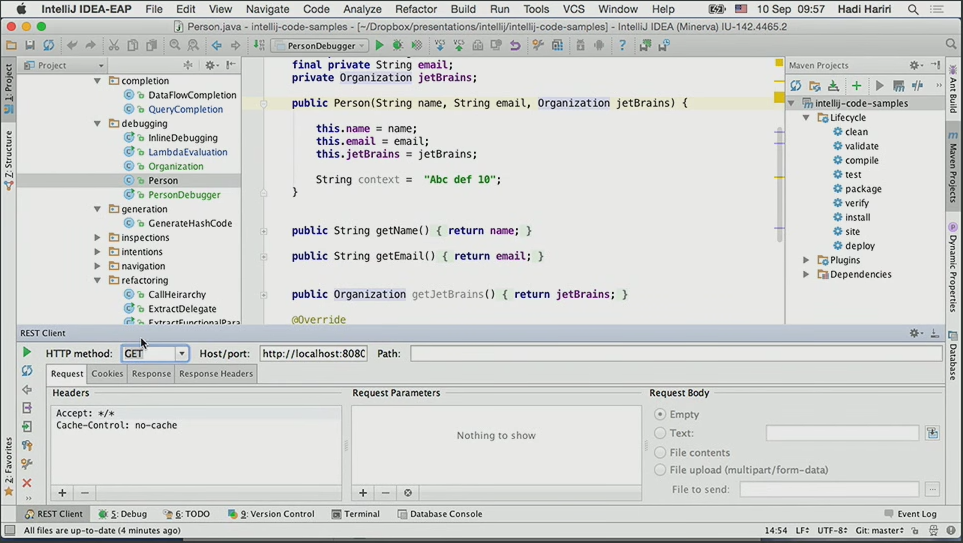This screenshot has height=543, width=963.
Task: Click the VCS revert rollback icon
Action: click(x=515, y=45)
